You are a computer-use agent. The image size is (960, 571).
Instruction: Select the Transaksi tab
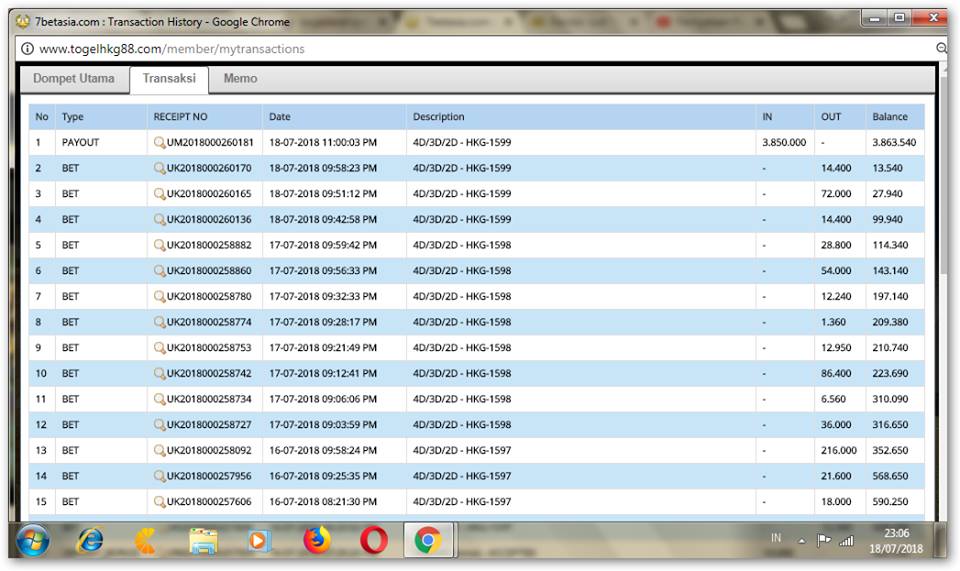pyautogui.click(x=169, y=79)
